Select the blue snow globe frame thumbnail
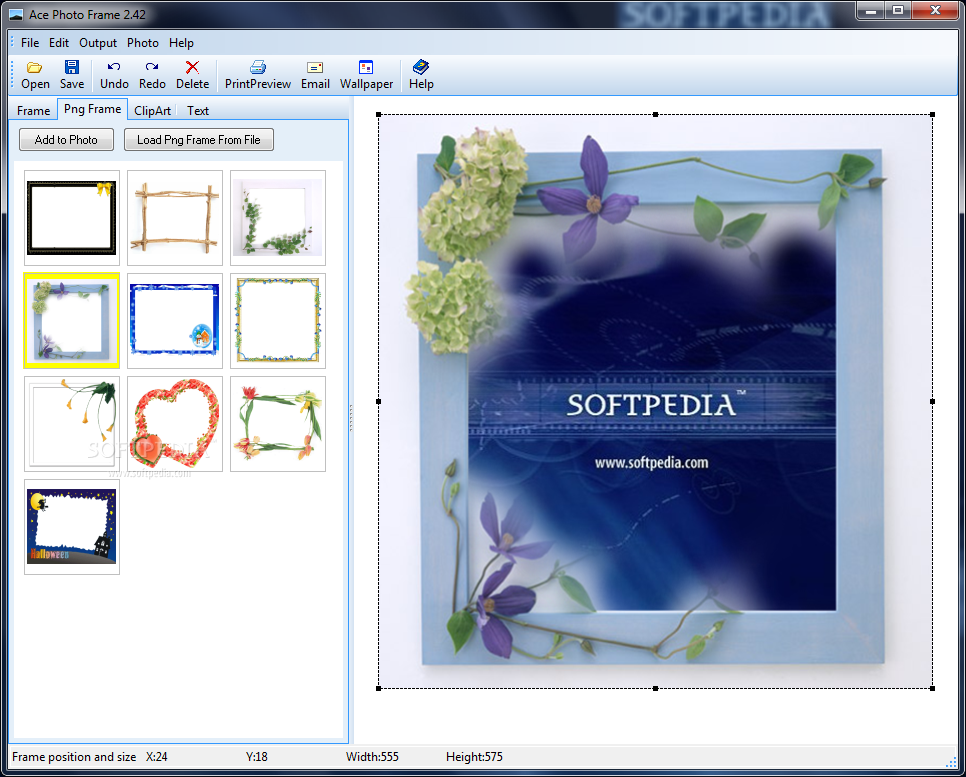Screen dimensions: 966x777 pos(175,320)
